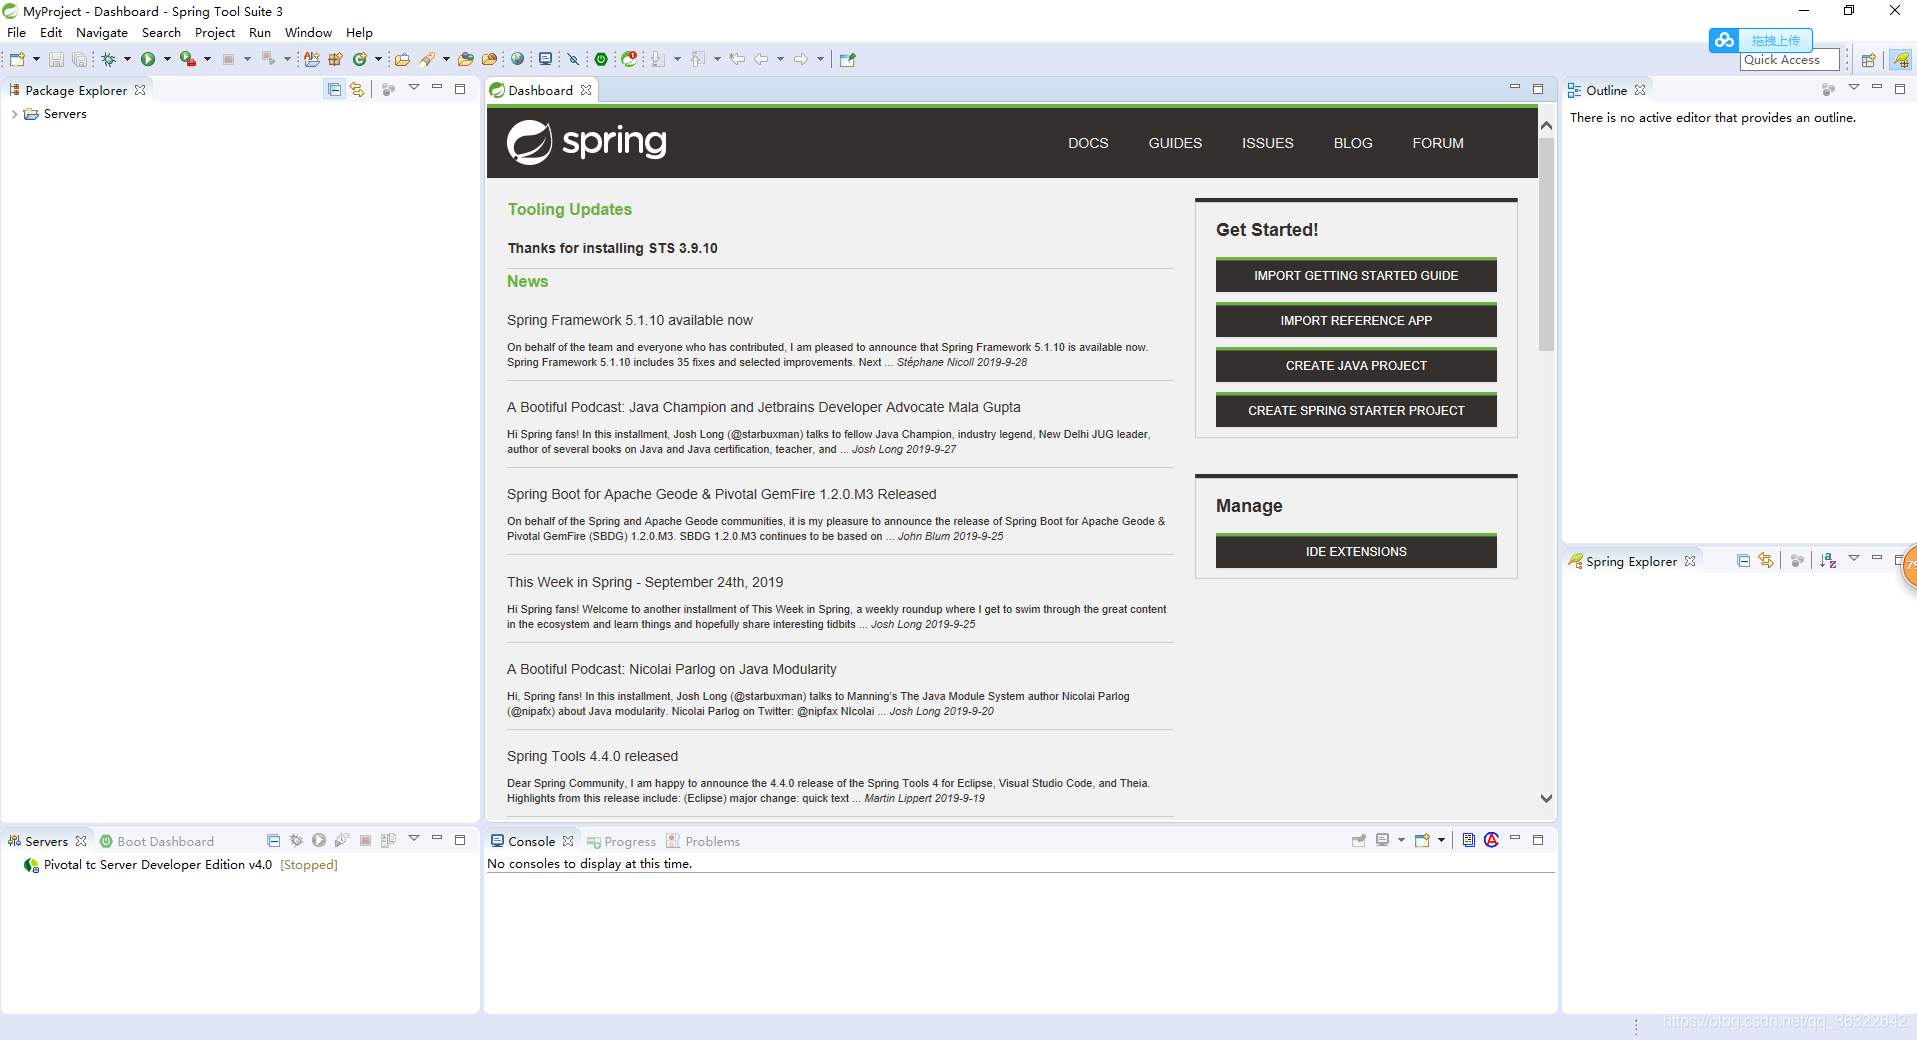Click the red A icon in Console toolbar
The width and height of the screenshot is (1917, 1040).
(1491, 840)
